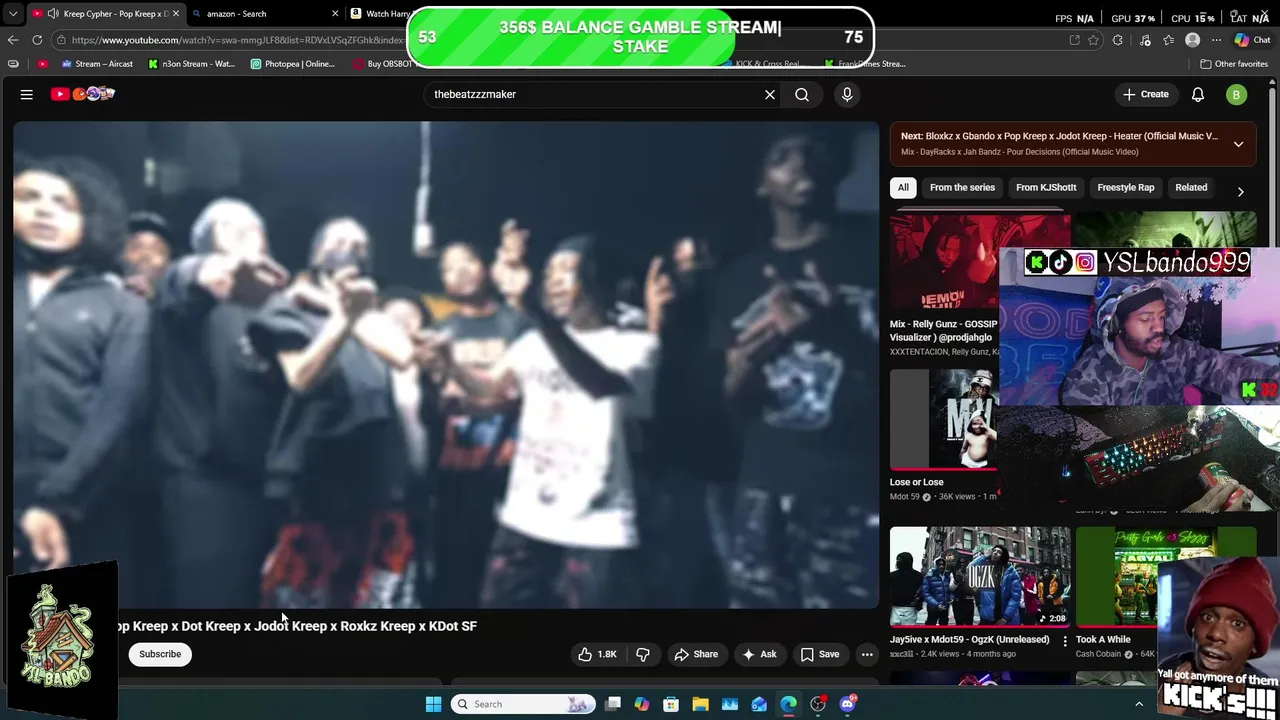Subscribe to the channel
Screen dimensions: 1280x720
point(160,654)
